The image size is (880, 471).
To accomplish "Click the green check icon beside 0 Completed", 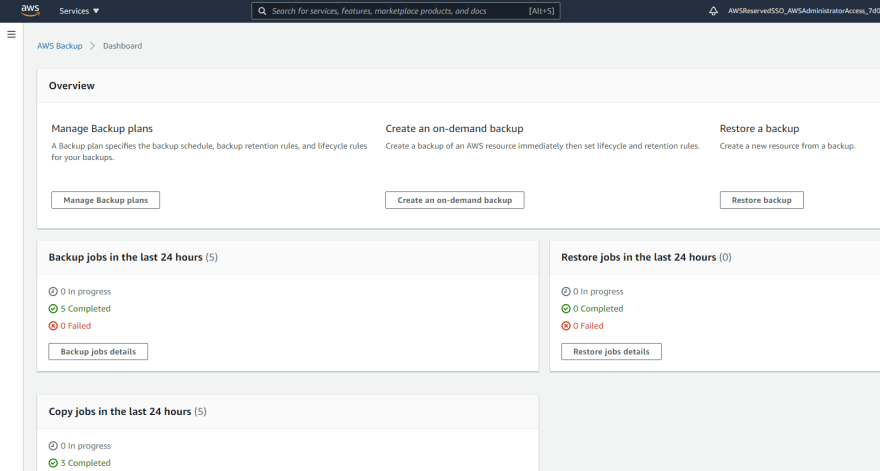I will (x=566, y=309).
